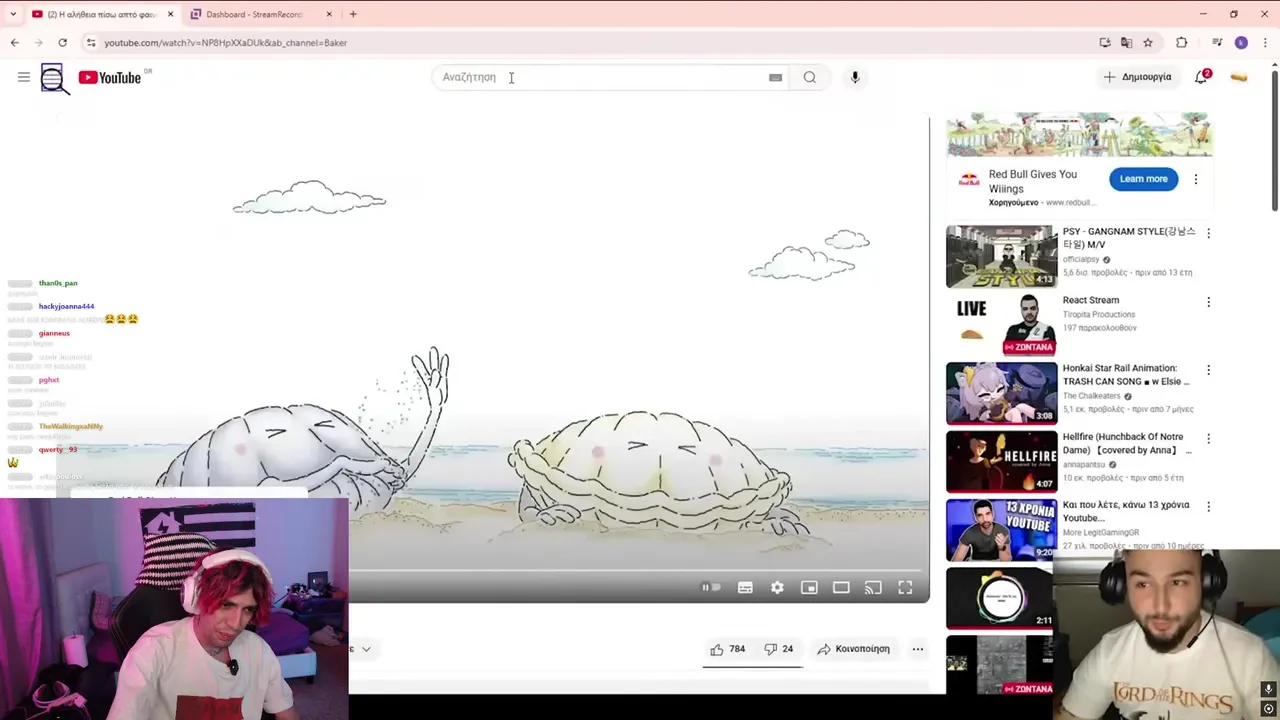Image resolution: width=1280 pixels, height=720 pixels.
Task: Switch to theater mode
Action: 841,588
